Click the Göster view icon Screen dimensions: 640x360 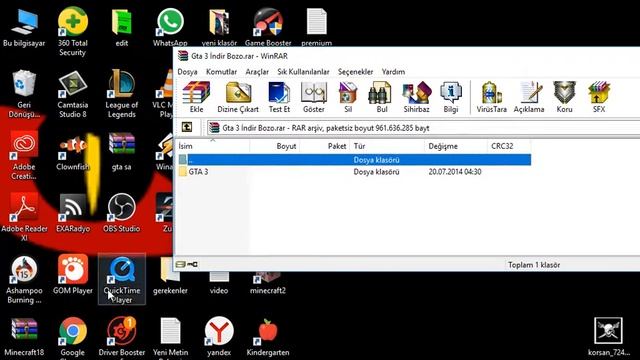pos(314,97)
